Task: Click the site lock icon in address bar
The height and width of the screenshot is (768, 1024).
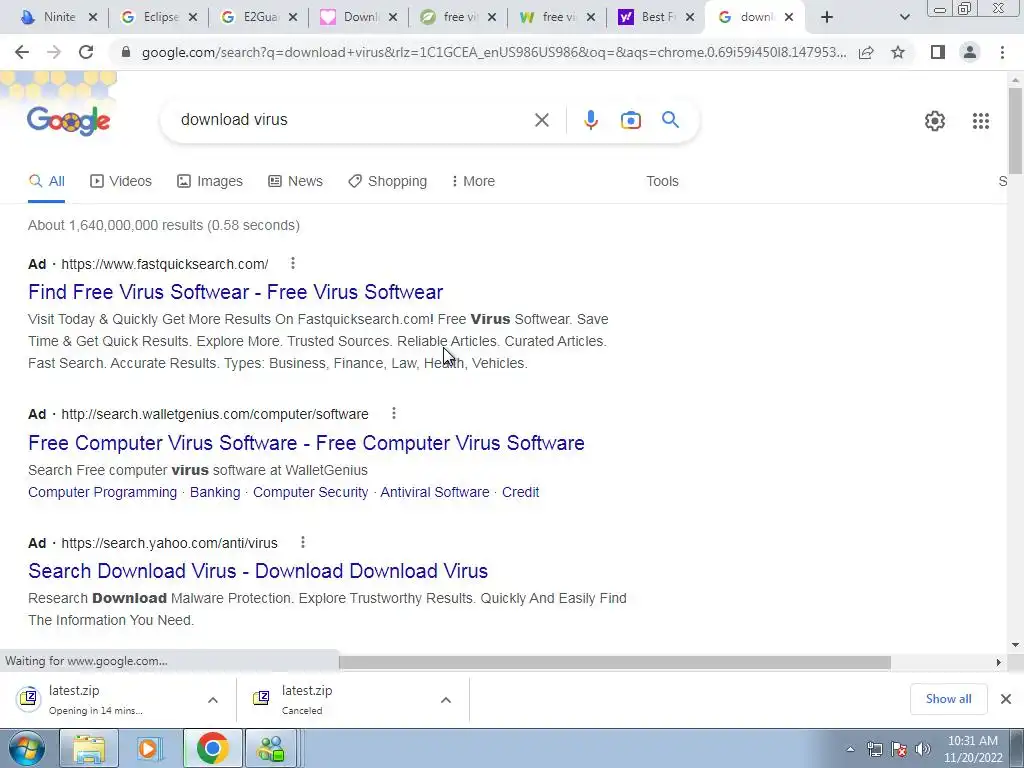Action: (x=126, y=52)
